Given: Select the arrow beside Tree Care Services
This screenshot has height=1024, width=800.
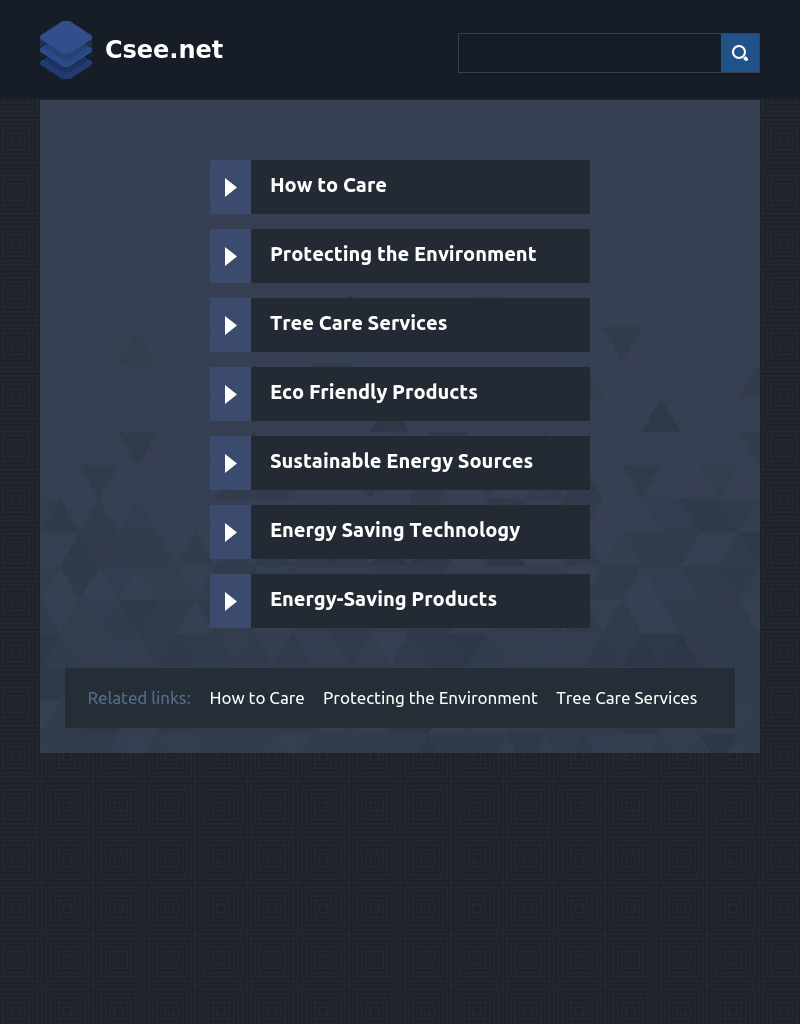Looking at the screenshot, I should (230, 325).
